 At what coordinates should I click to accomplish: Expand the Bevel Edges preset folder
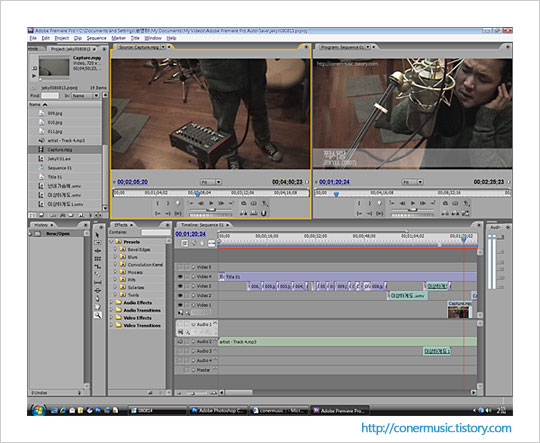(x=115, y=249)
